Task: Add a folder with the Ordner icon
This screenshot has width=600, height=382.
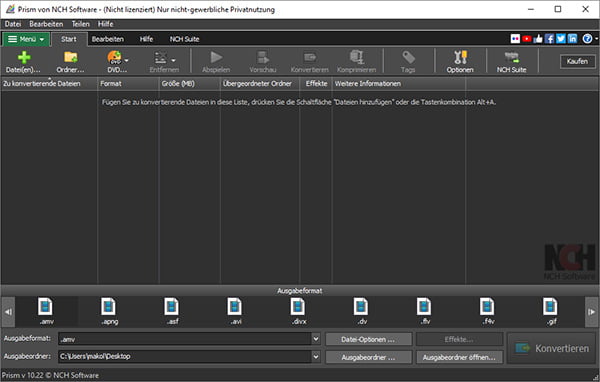Action: coord(71,57)
